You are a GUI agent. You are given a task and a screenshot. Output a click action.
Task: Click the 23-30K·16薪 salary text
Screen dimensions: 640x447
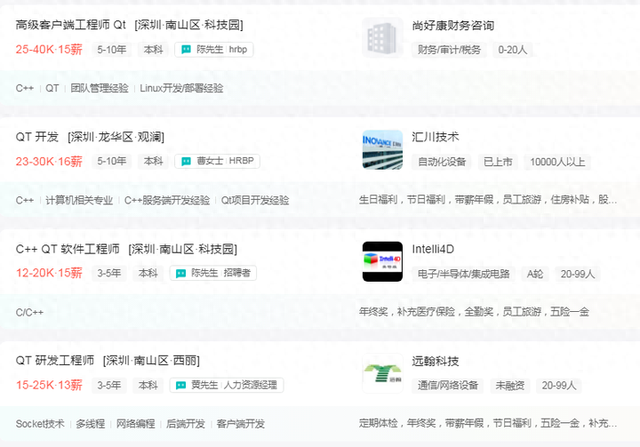pos(49,162)
